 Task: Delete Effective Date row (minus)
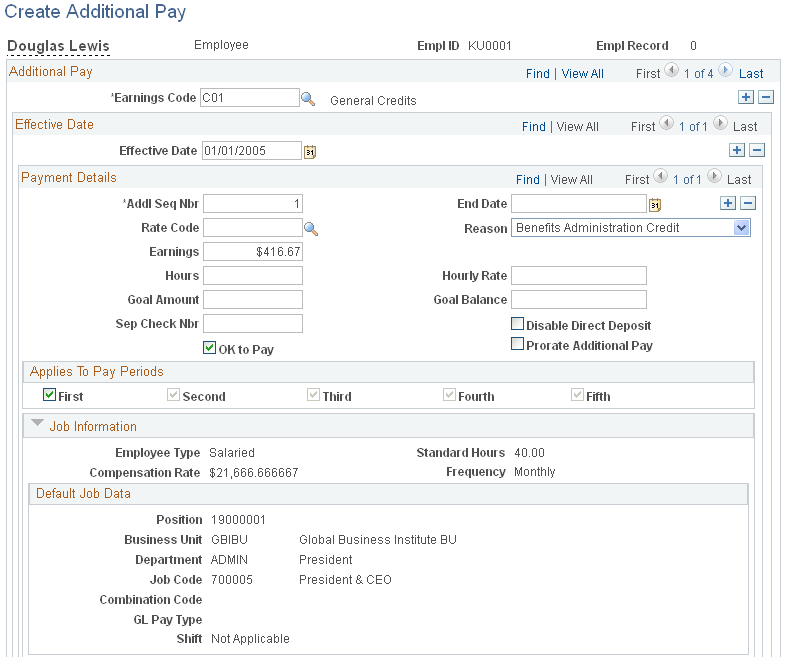[757, 150]
